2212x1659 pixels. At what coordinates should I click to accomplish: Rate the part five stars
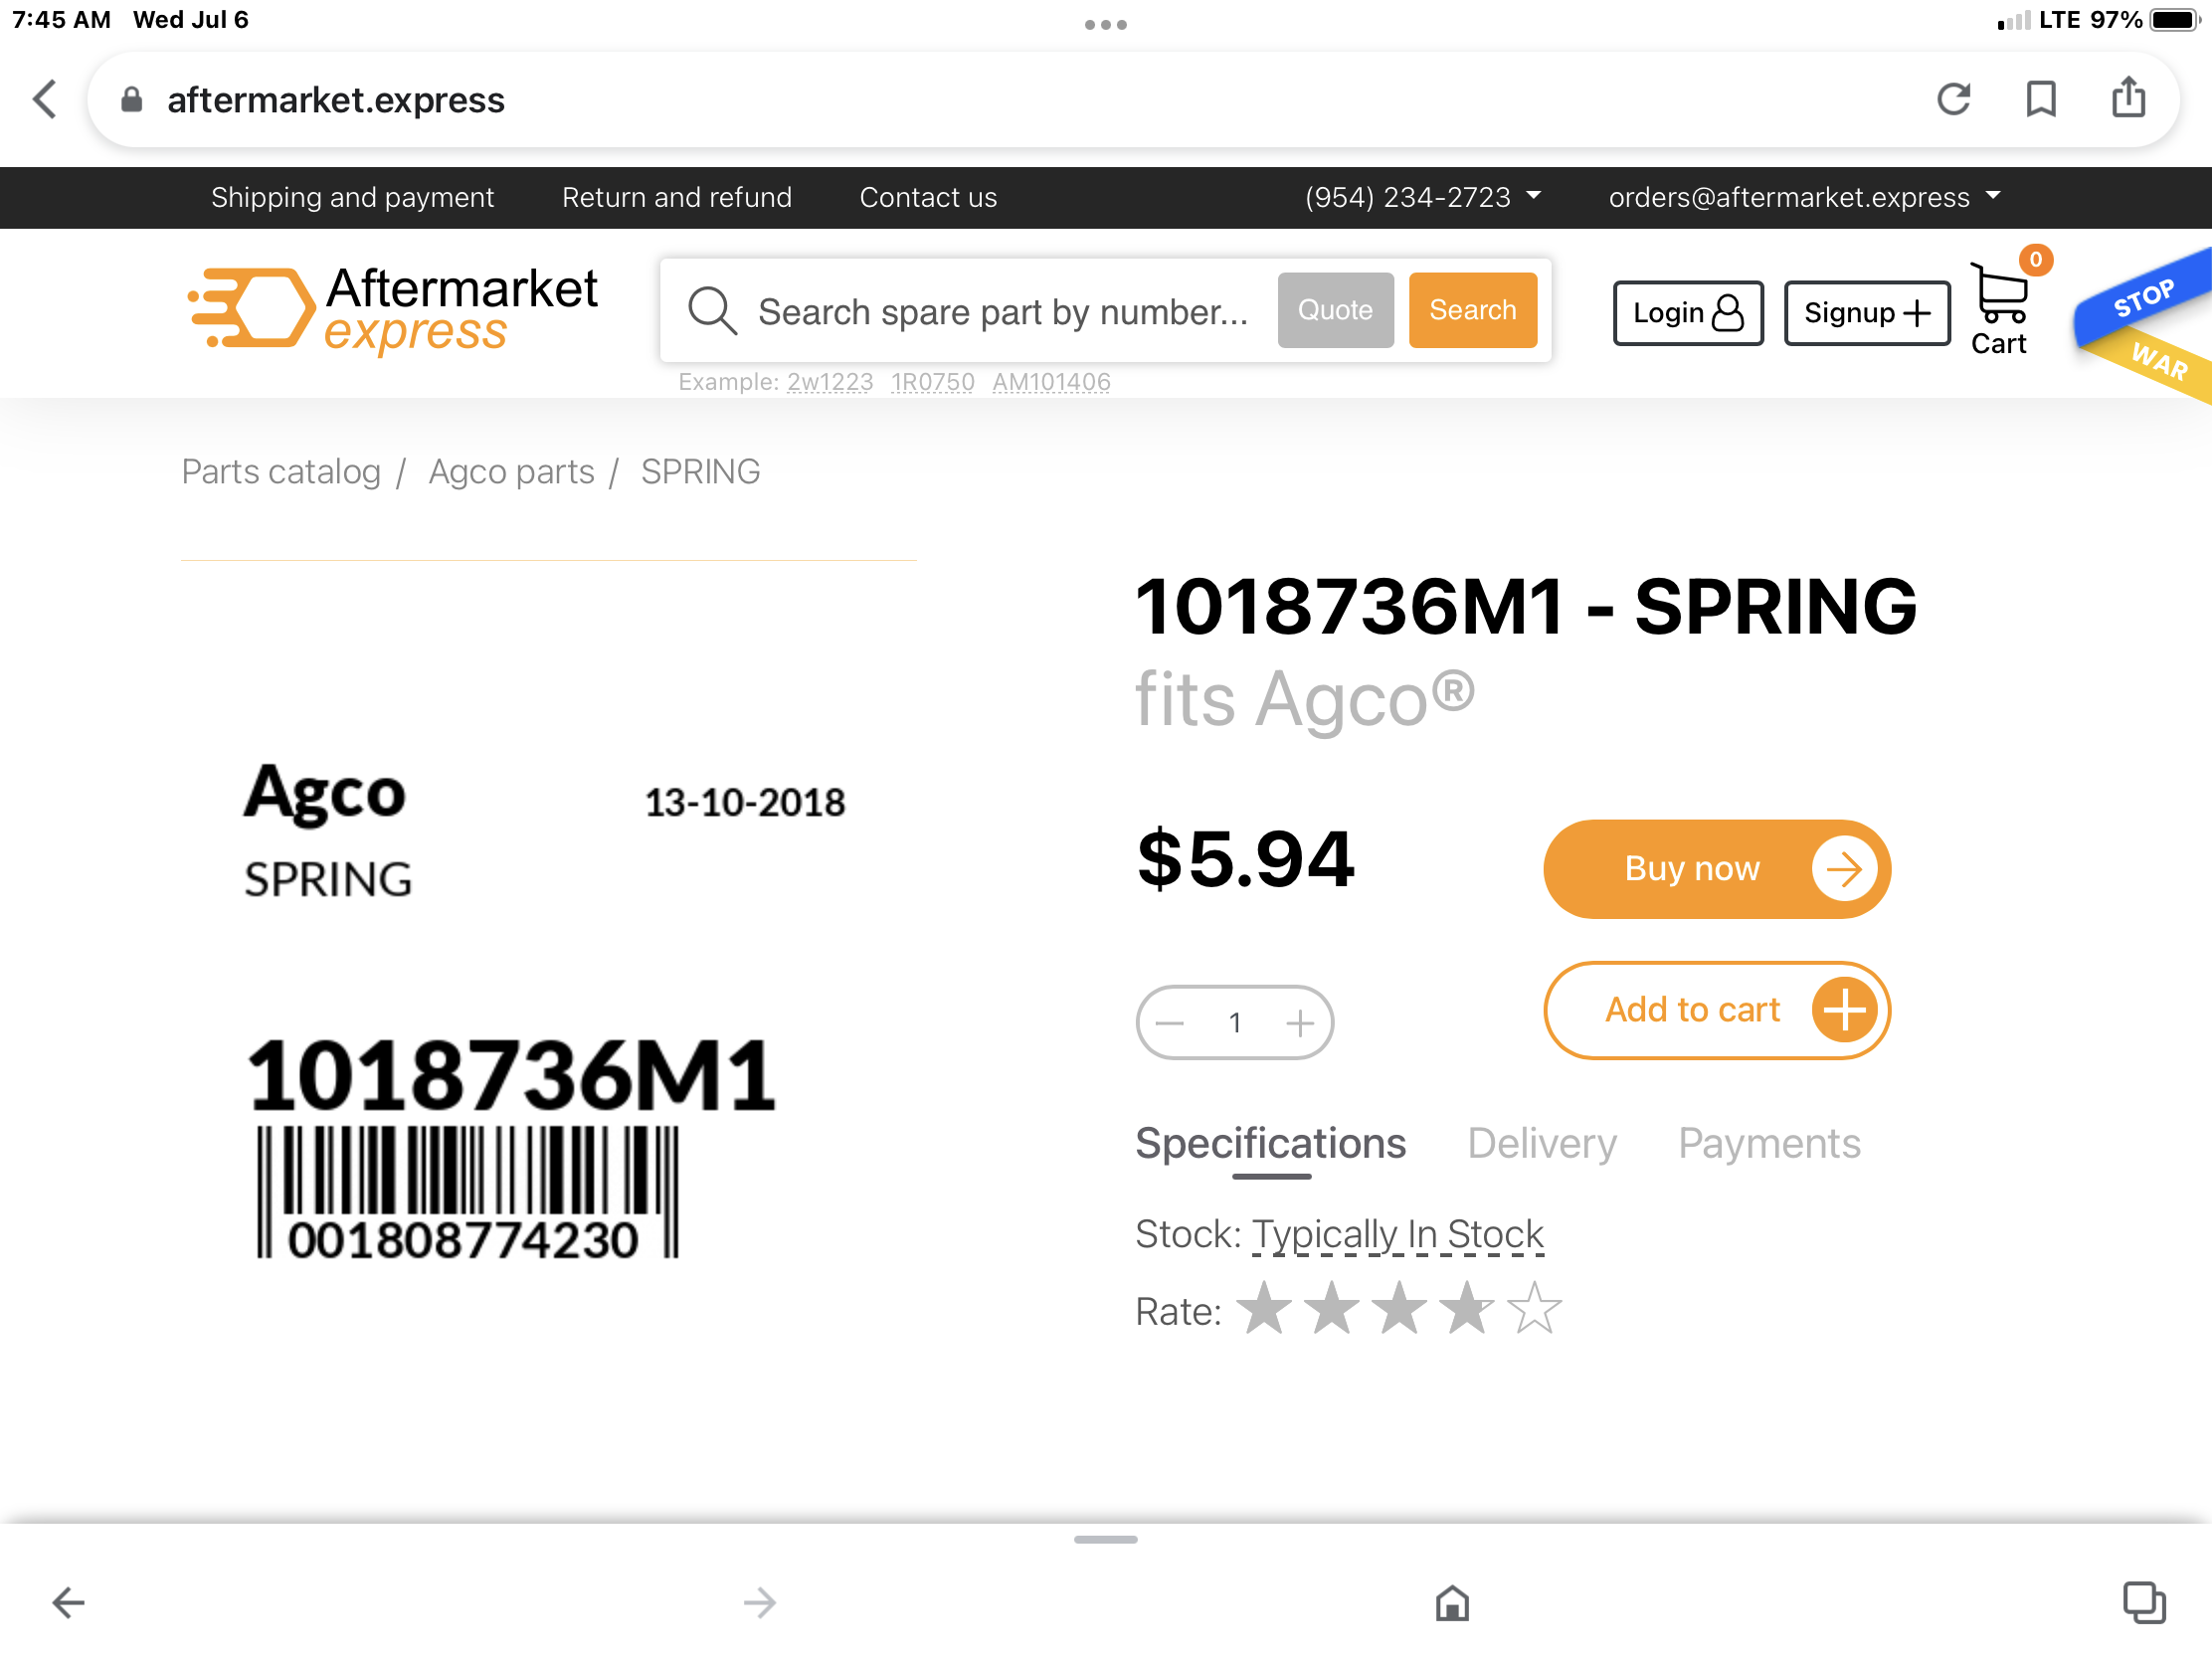[1533, 1309]
